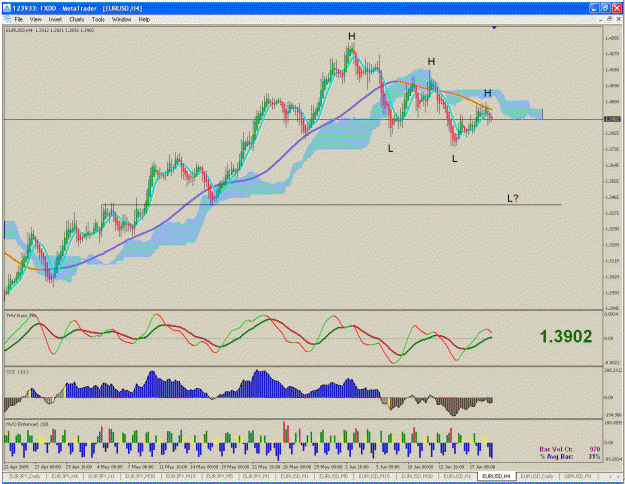Click the current price tag on the price axis
625x484 pixels.
(612, 119)
